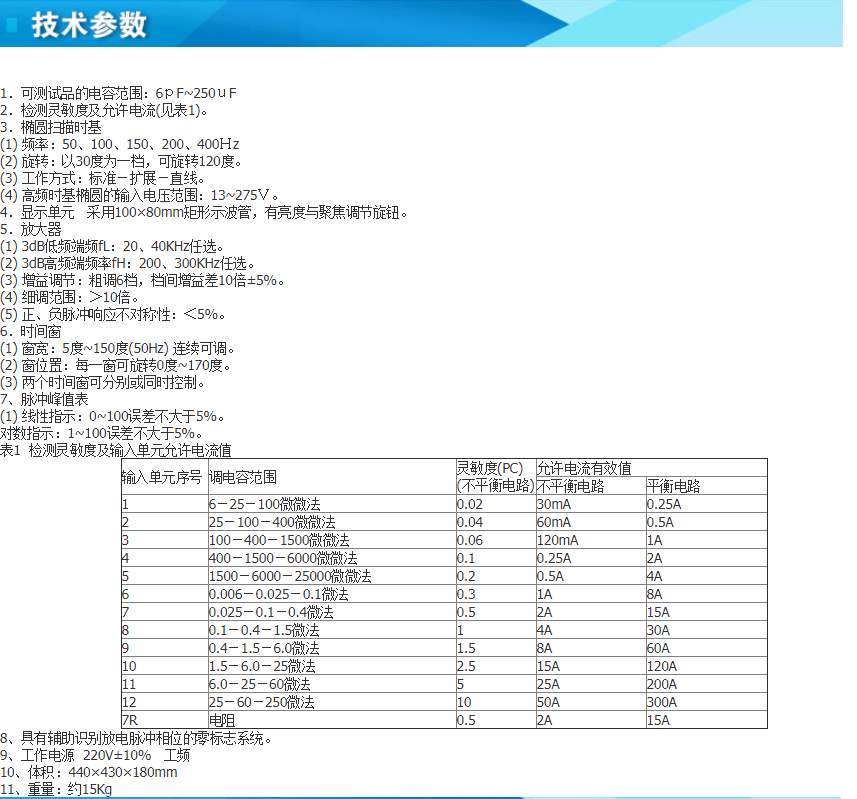The height and width of the screenshot is (799, 857).
Task: Click the 体积 440×430×180mm line
Action: tap(90, 772)
